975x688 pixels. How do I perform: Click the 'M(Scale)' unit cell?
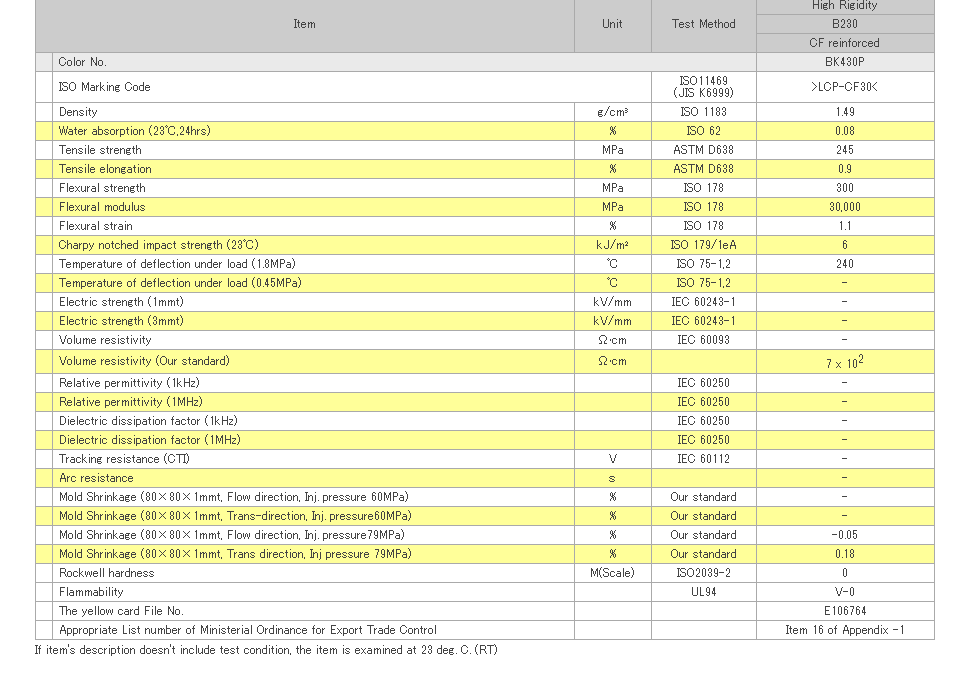(612, 573)
